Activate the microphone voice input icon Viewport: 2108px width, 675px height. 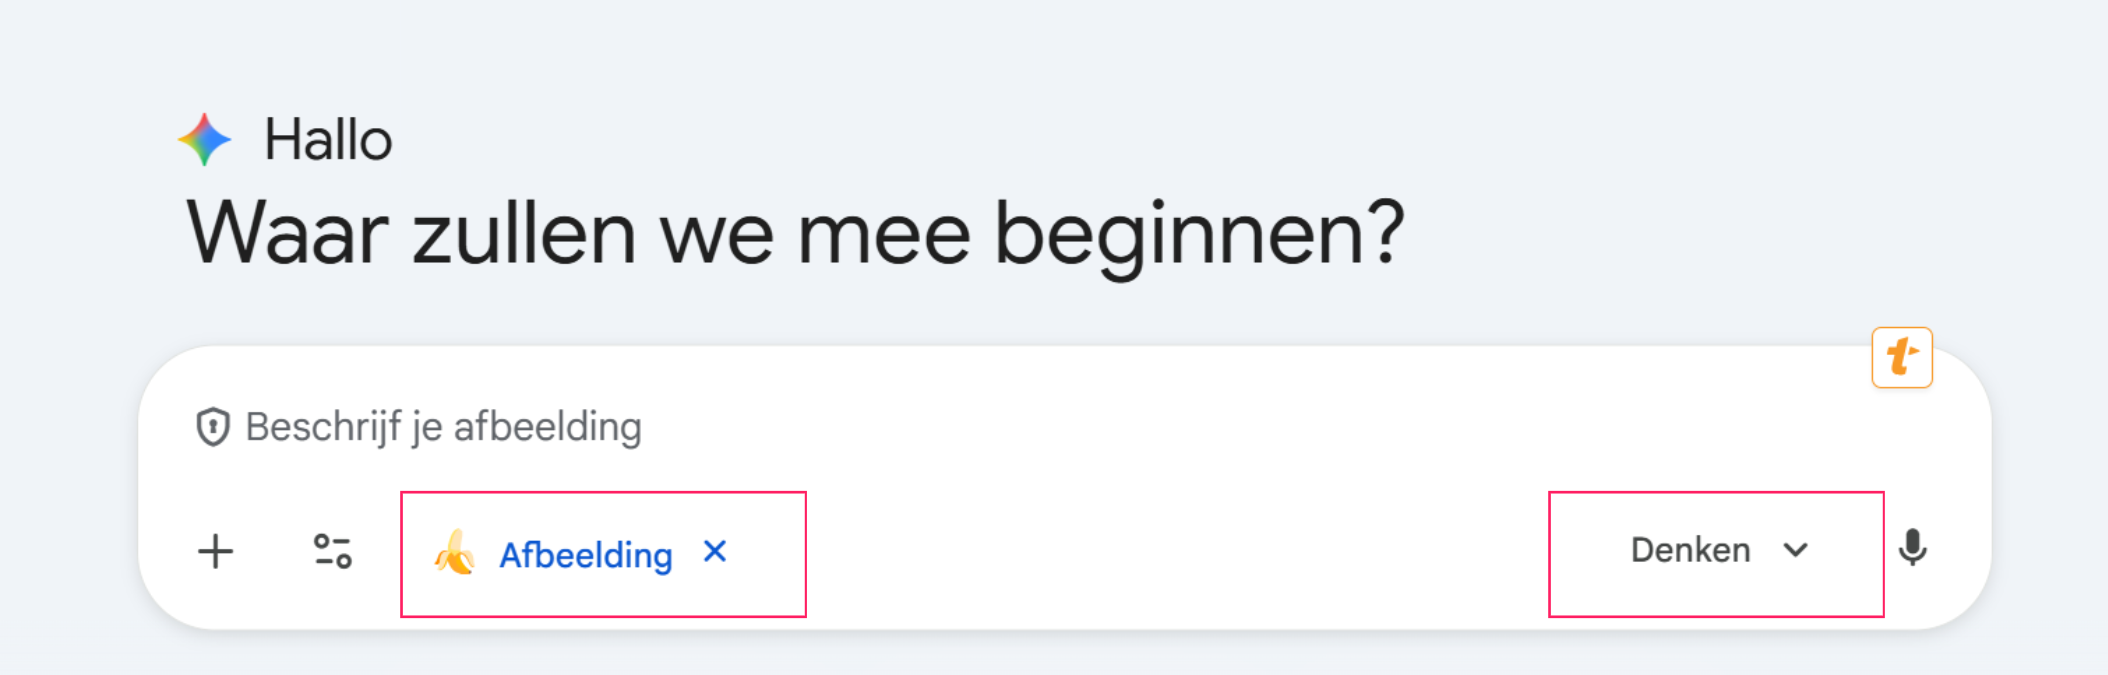point(1912,548)
